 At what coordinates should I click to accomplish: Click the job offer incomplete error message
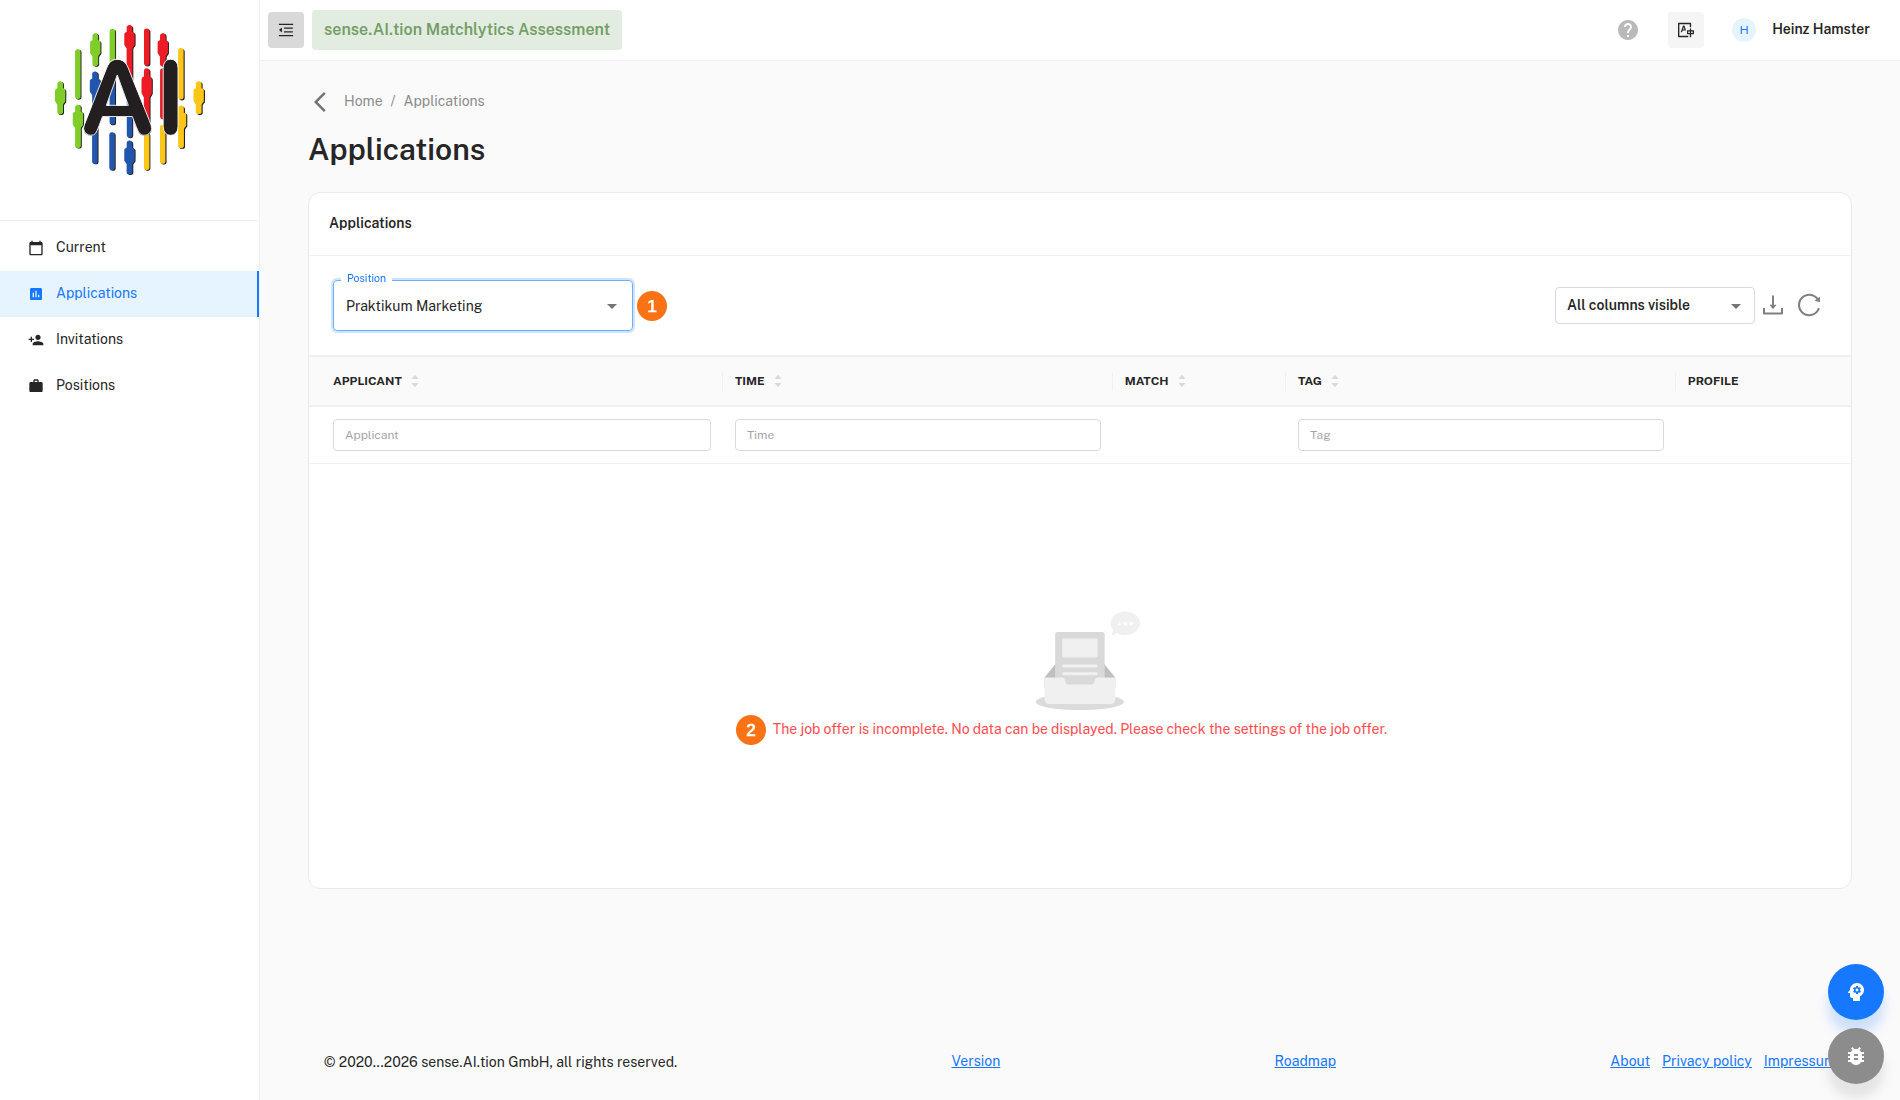point(1080,729)
